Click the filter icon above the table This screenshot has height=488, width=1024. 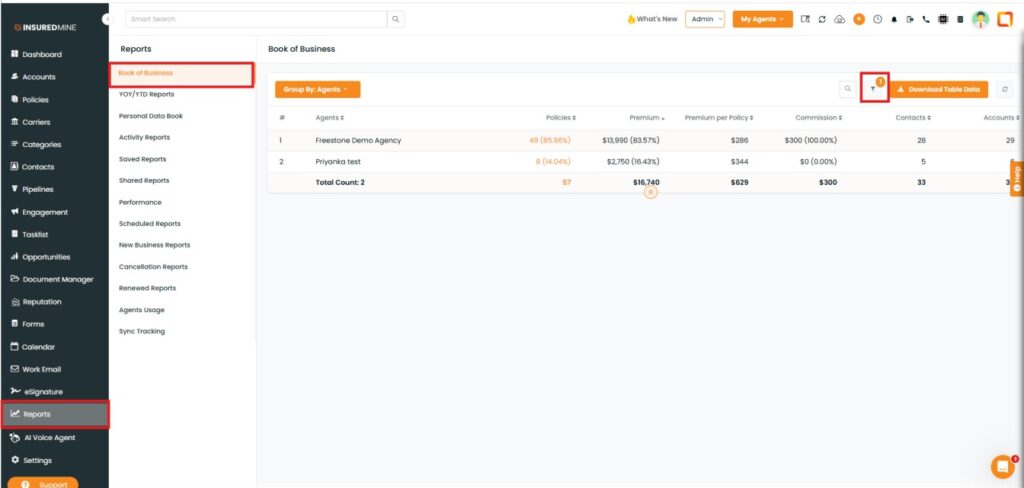[873, 89]
